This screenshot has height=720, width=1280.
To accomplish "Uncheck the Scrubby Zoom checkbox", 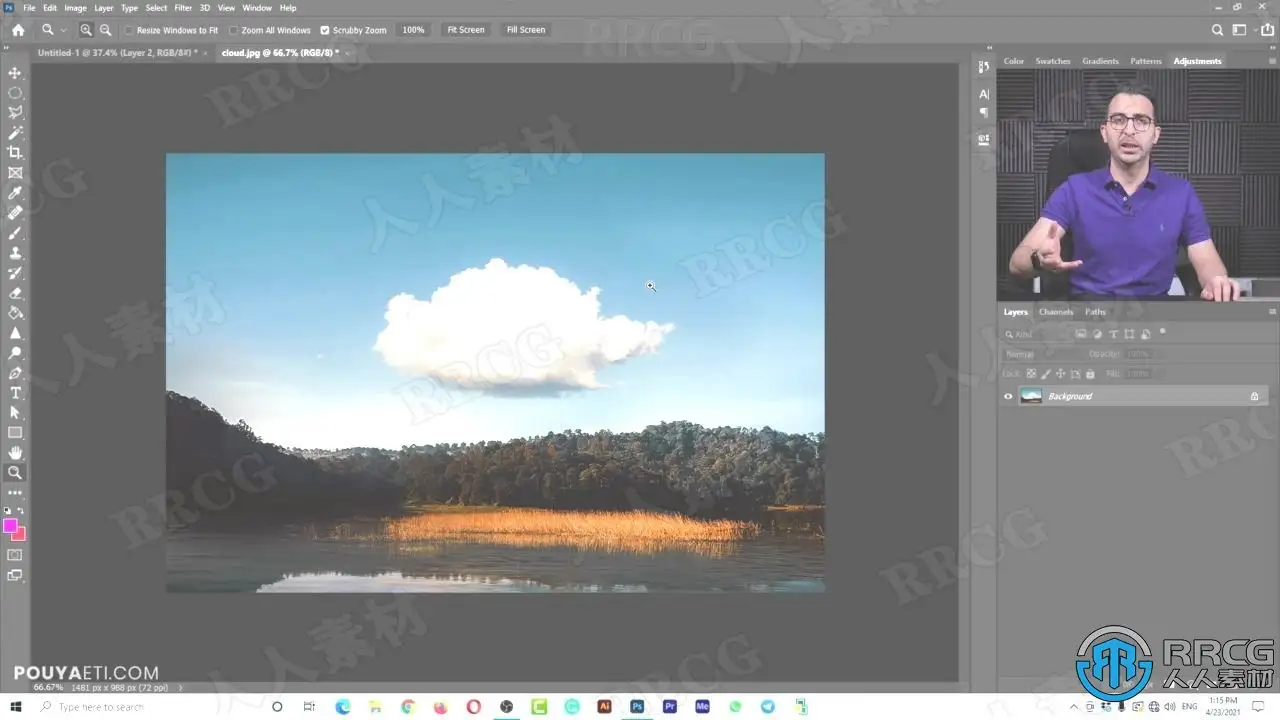I will coord(324,30).
